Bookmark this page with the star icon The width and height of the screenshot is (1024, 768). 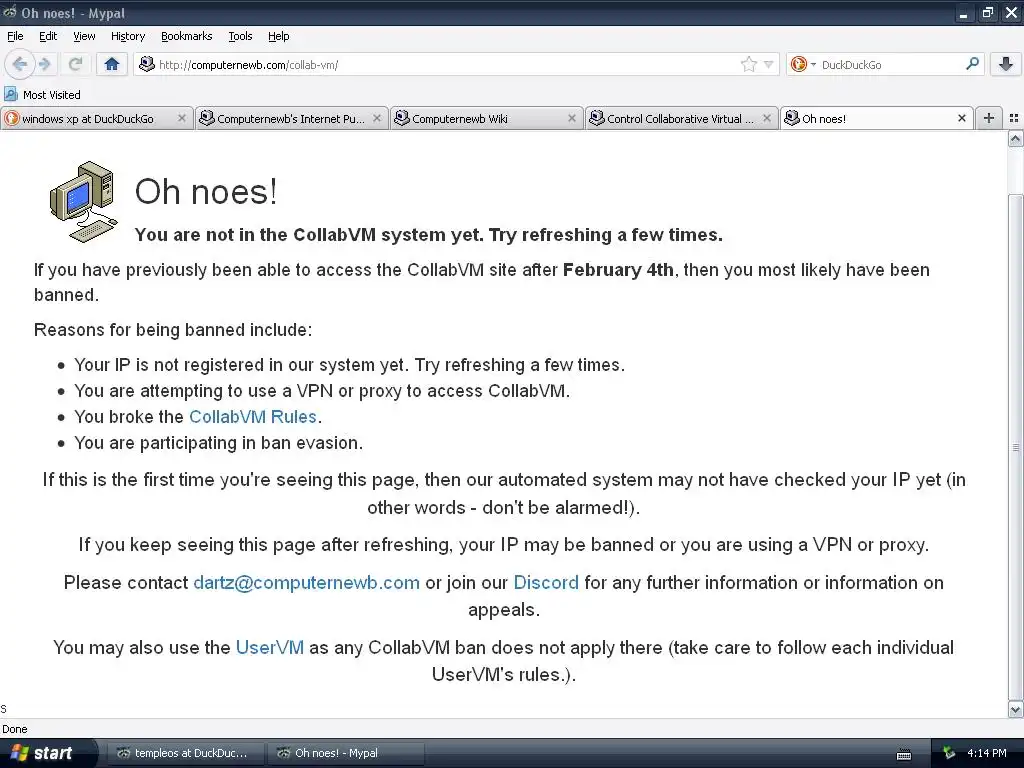click(x=748, y=64)
